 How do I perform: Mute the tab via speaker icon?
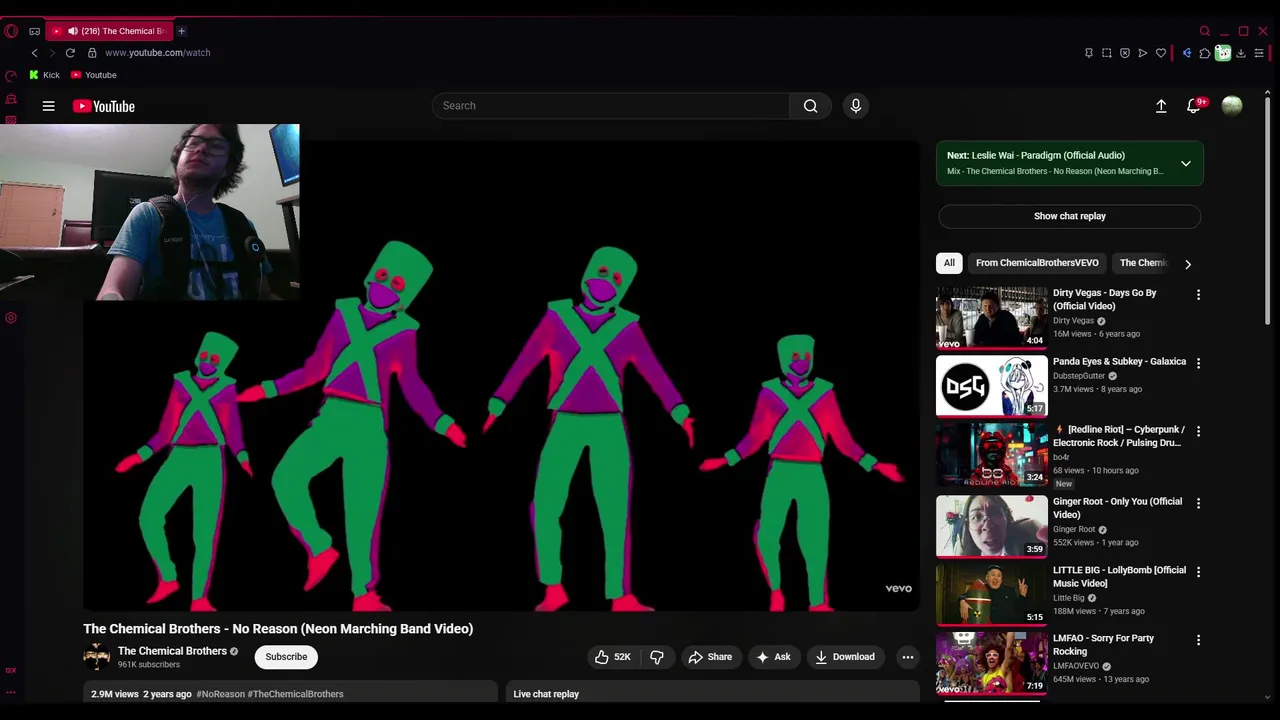[x=73, y=31]
